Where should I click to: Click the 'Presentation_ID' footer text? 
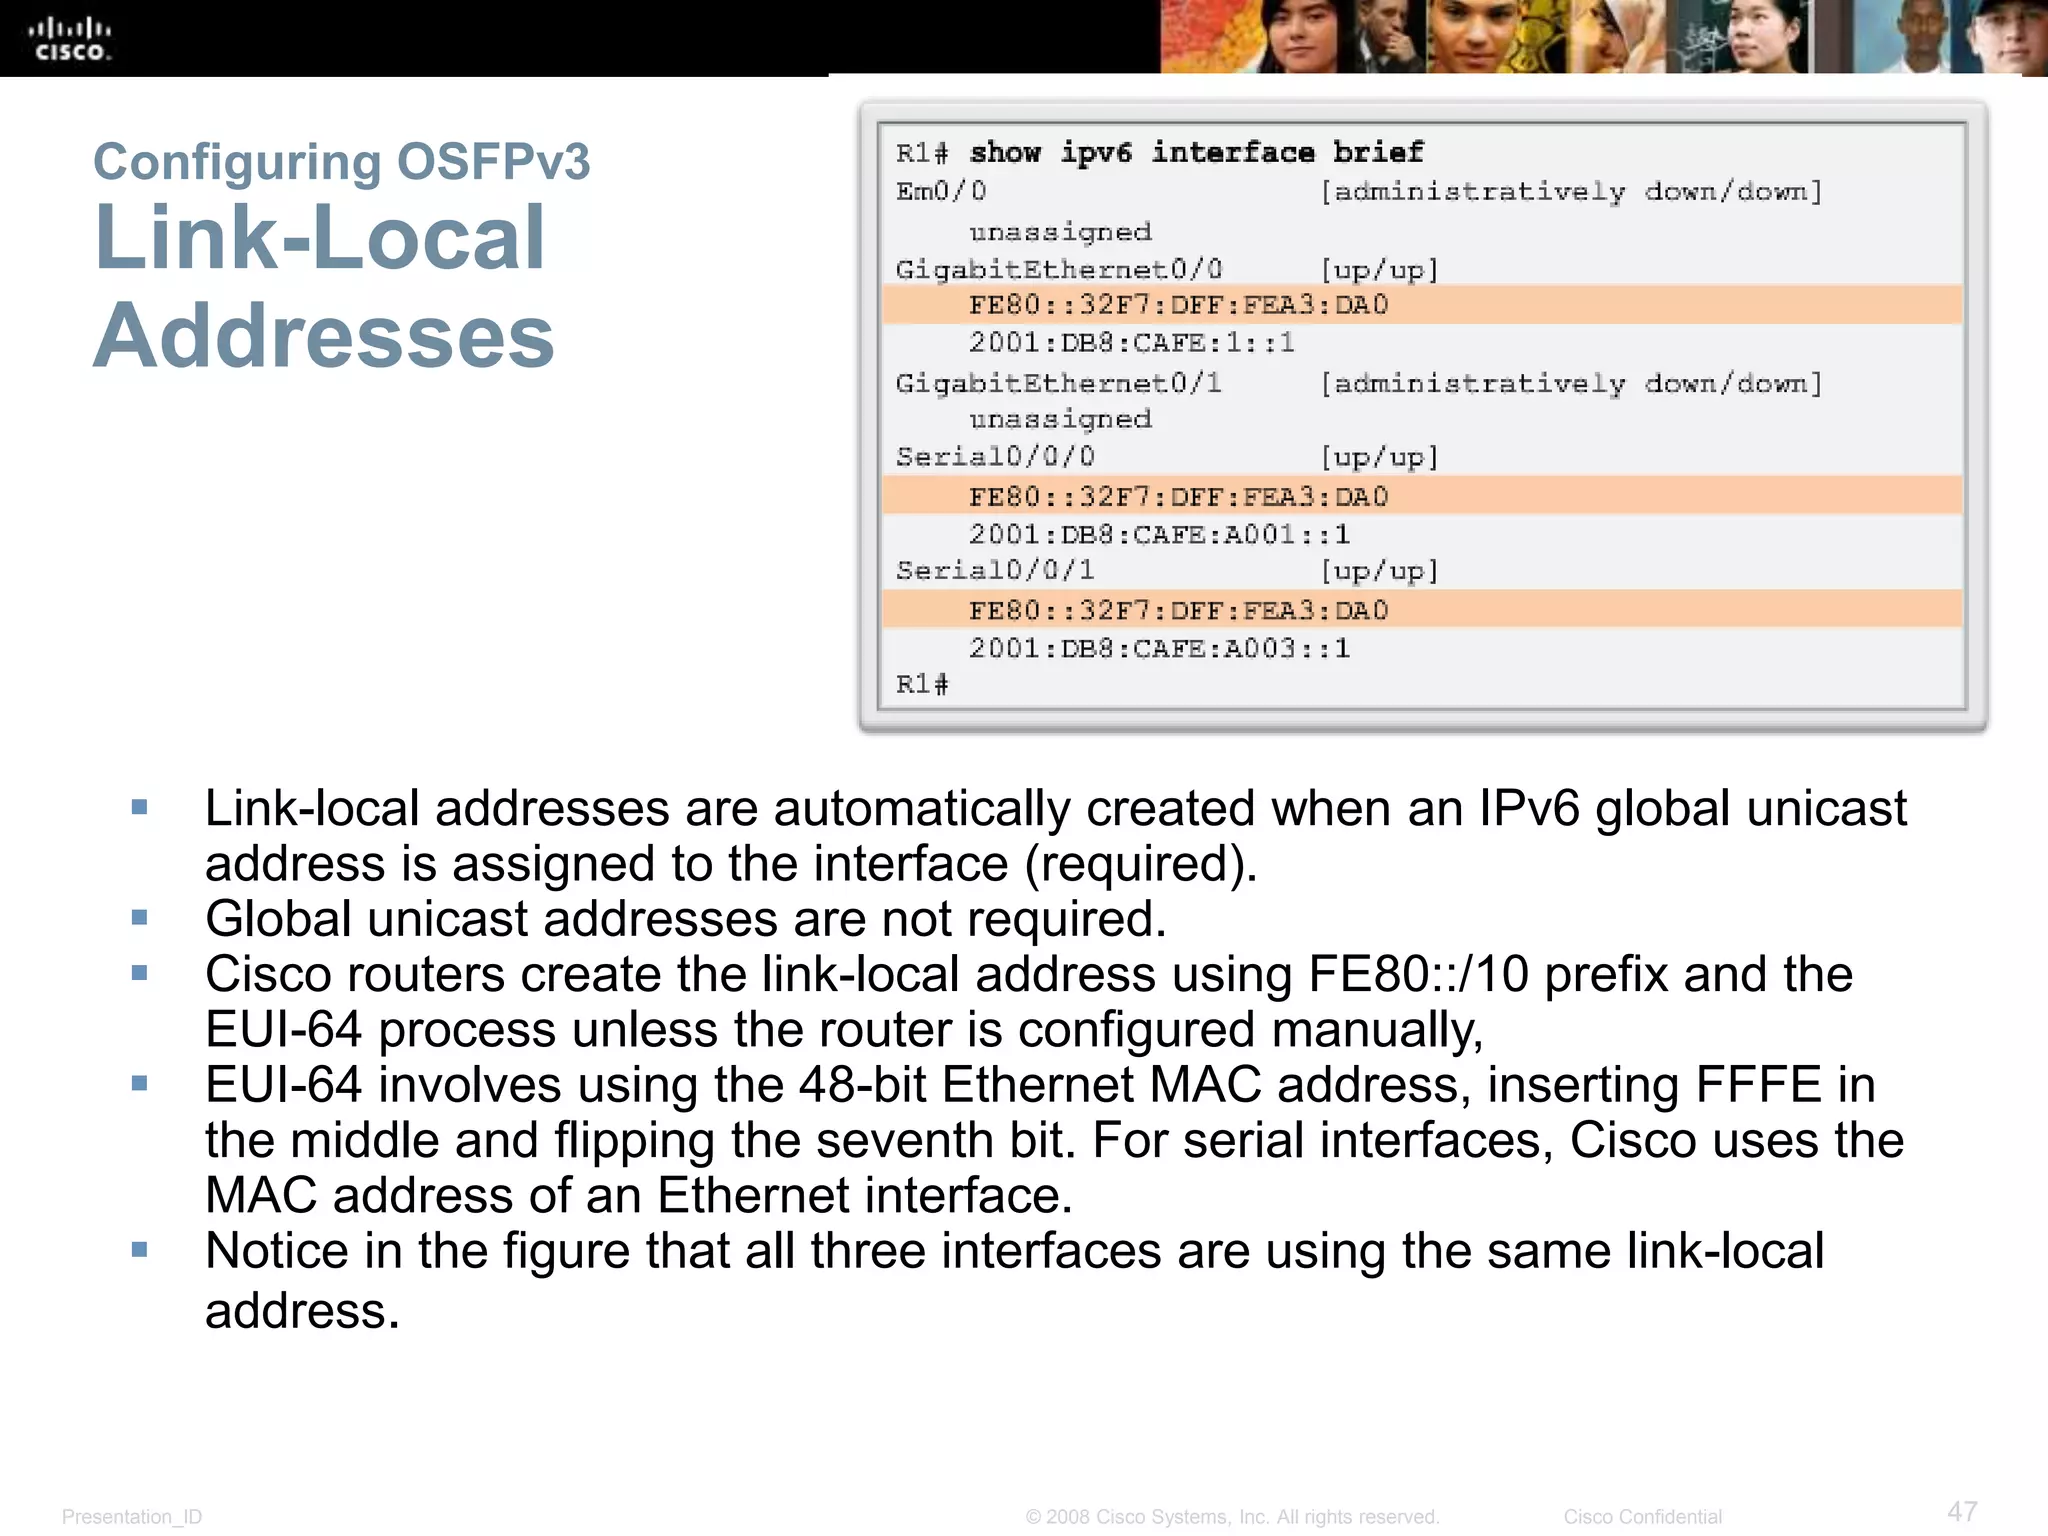click(132, 1517)
